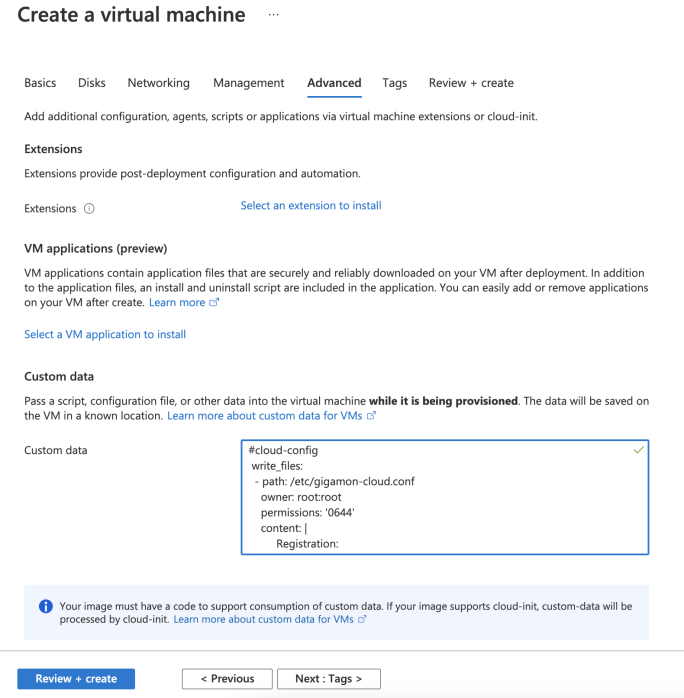Go to the Networking tab
Viewport: 684px width, 698px height.
[158, 83]
